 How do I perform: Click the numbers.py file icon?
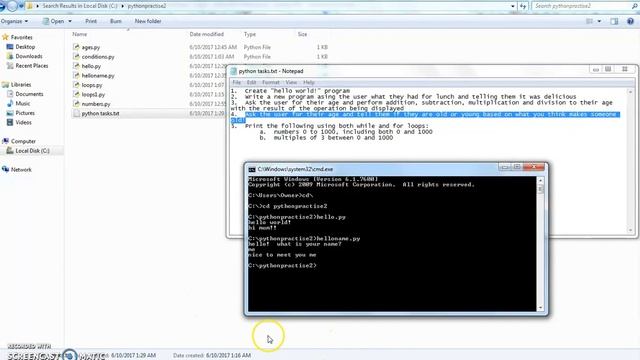[76, 104]
